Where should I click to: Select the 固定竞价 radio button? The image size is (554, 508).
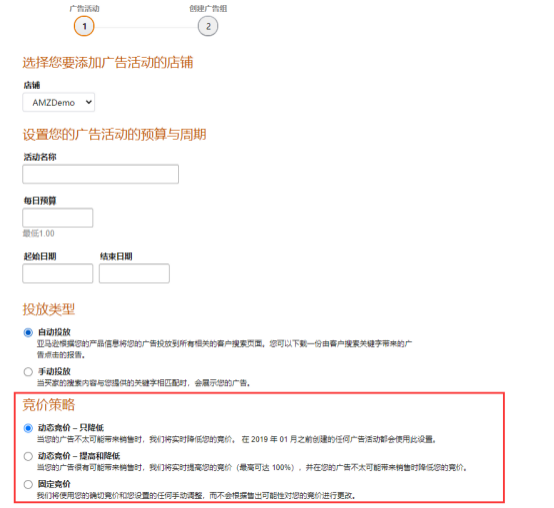tap(28, 484)
